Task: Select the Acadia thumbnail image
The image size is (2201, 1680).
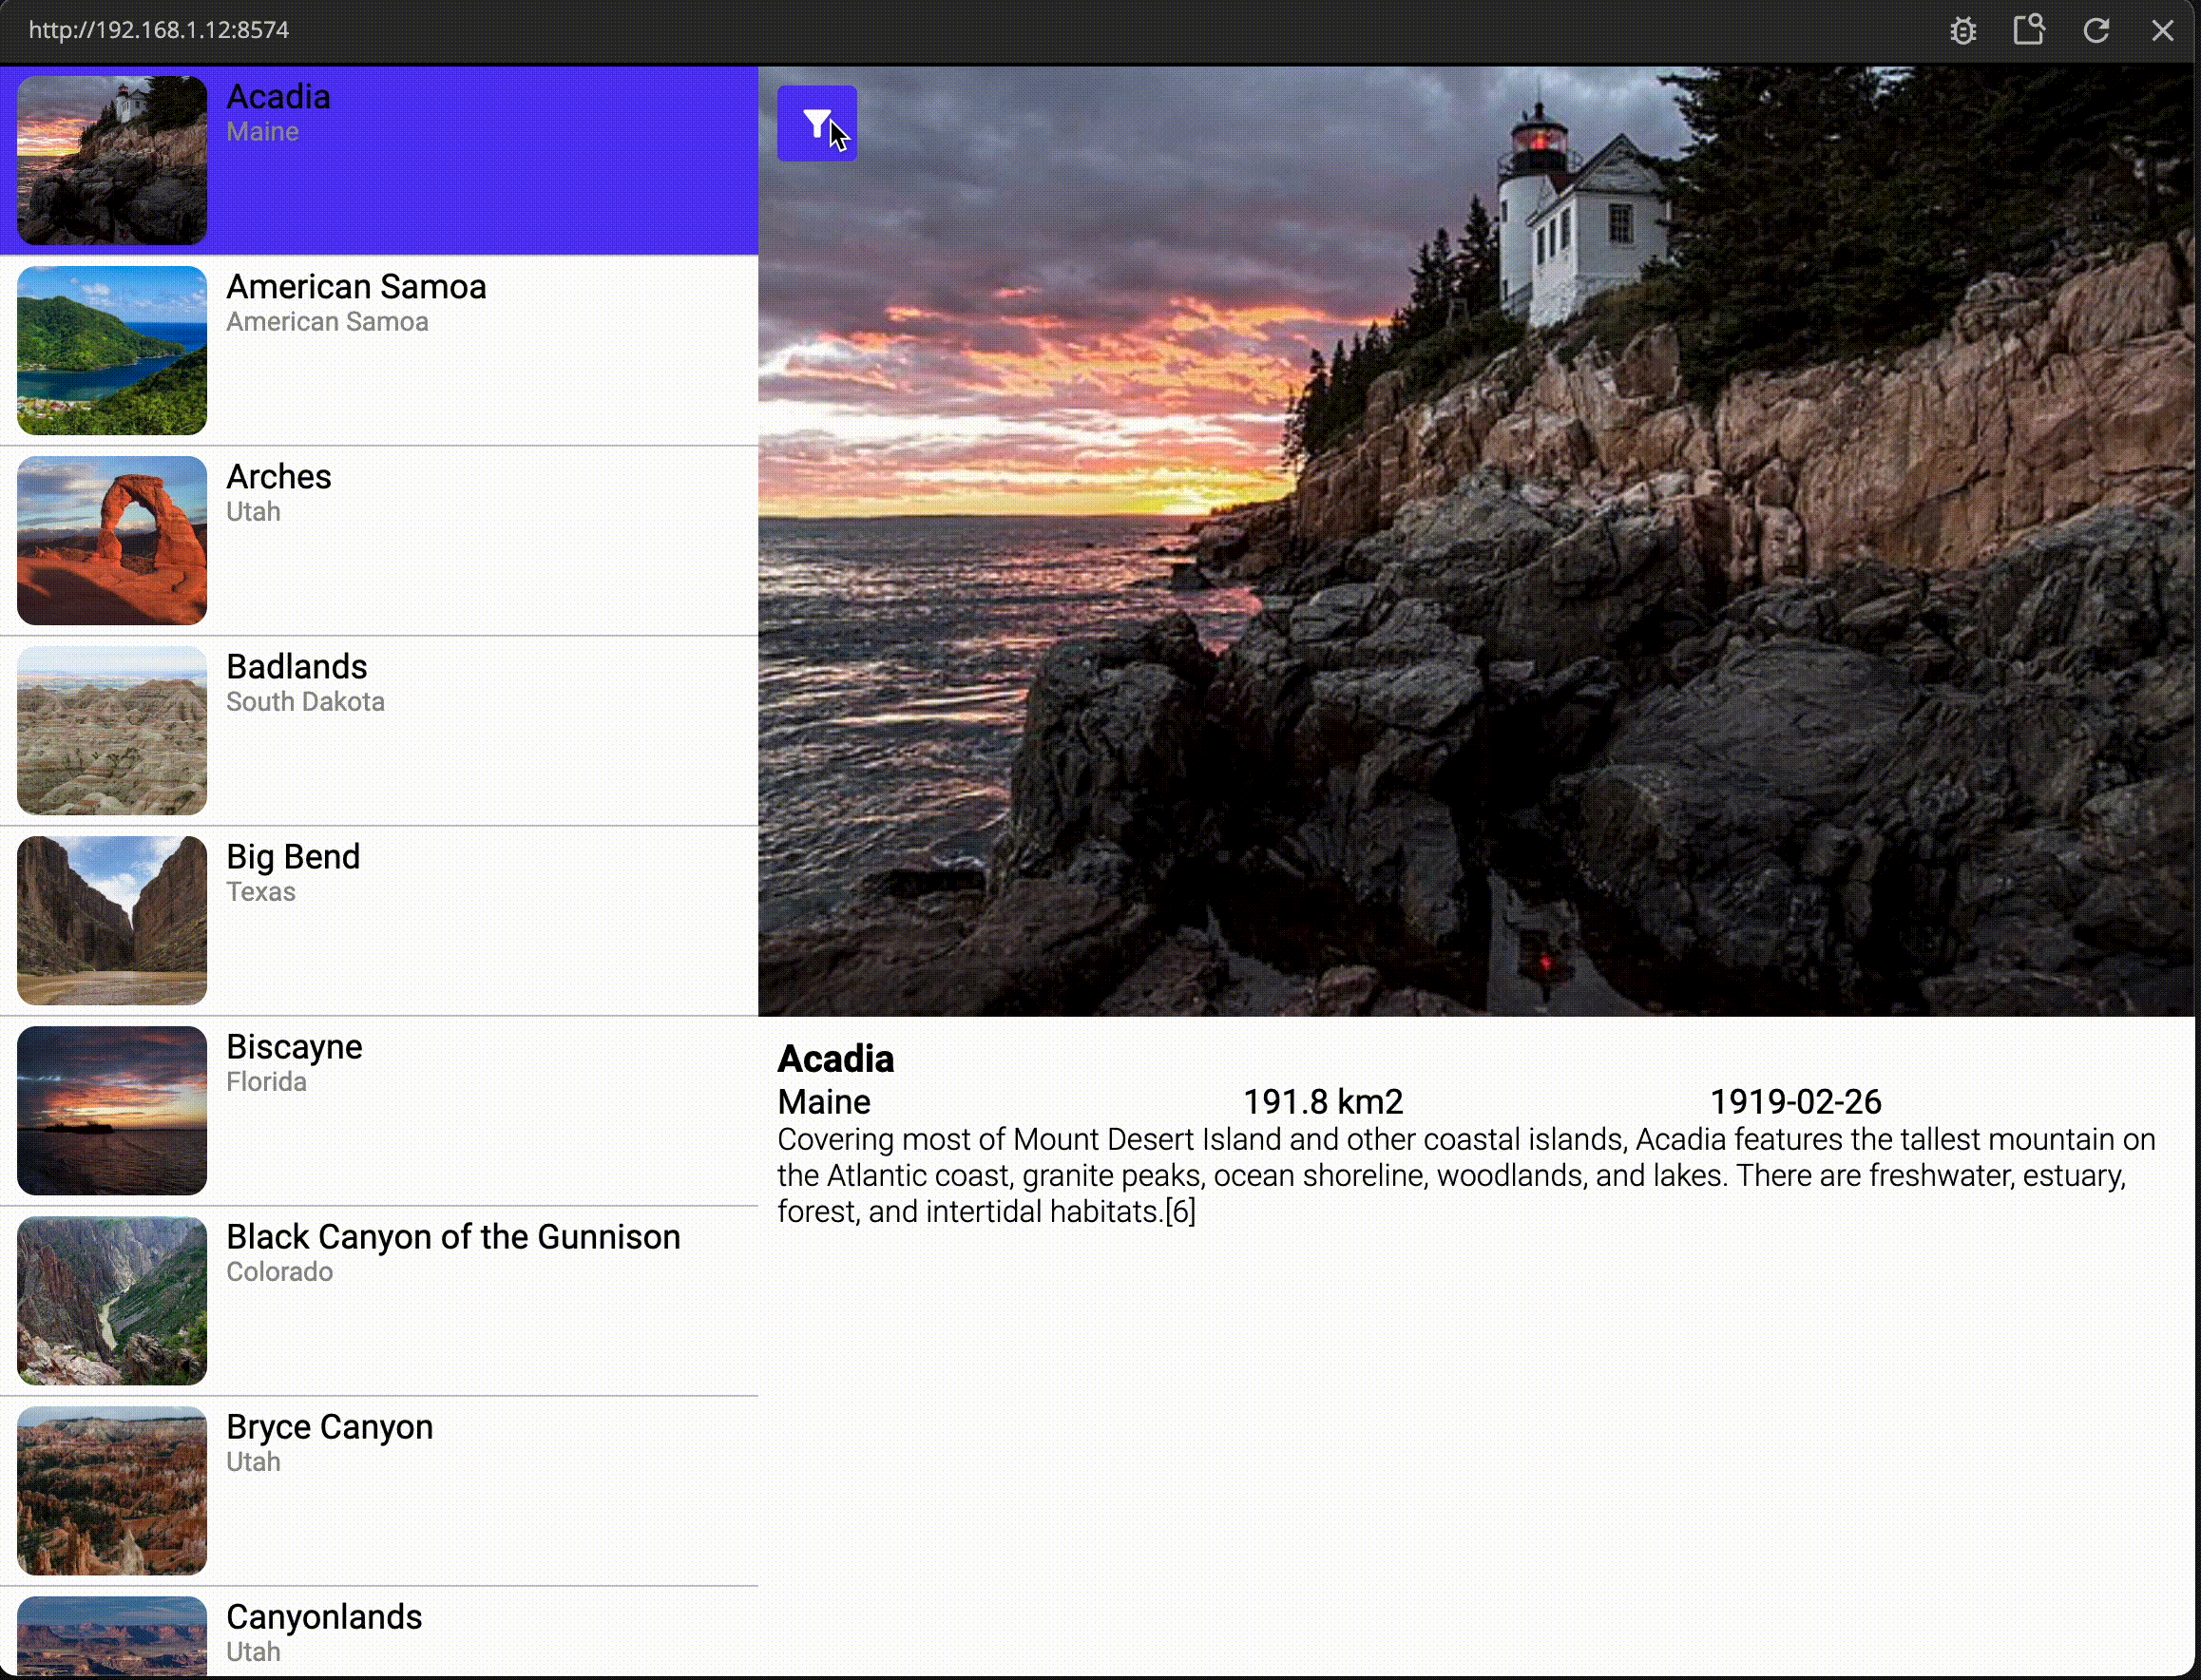Action: (x=112, y=160)
